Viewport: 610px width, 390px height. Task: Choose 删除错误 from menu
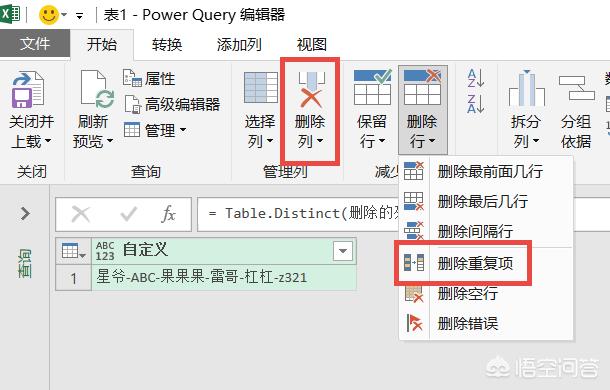coord(486,323)
